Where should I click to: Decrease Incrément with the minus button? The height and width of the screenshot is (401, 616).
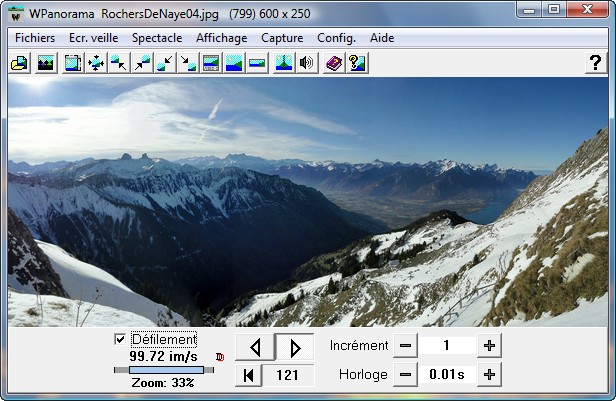point(405,346)
